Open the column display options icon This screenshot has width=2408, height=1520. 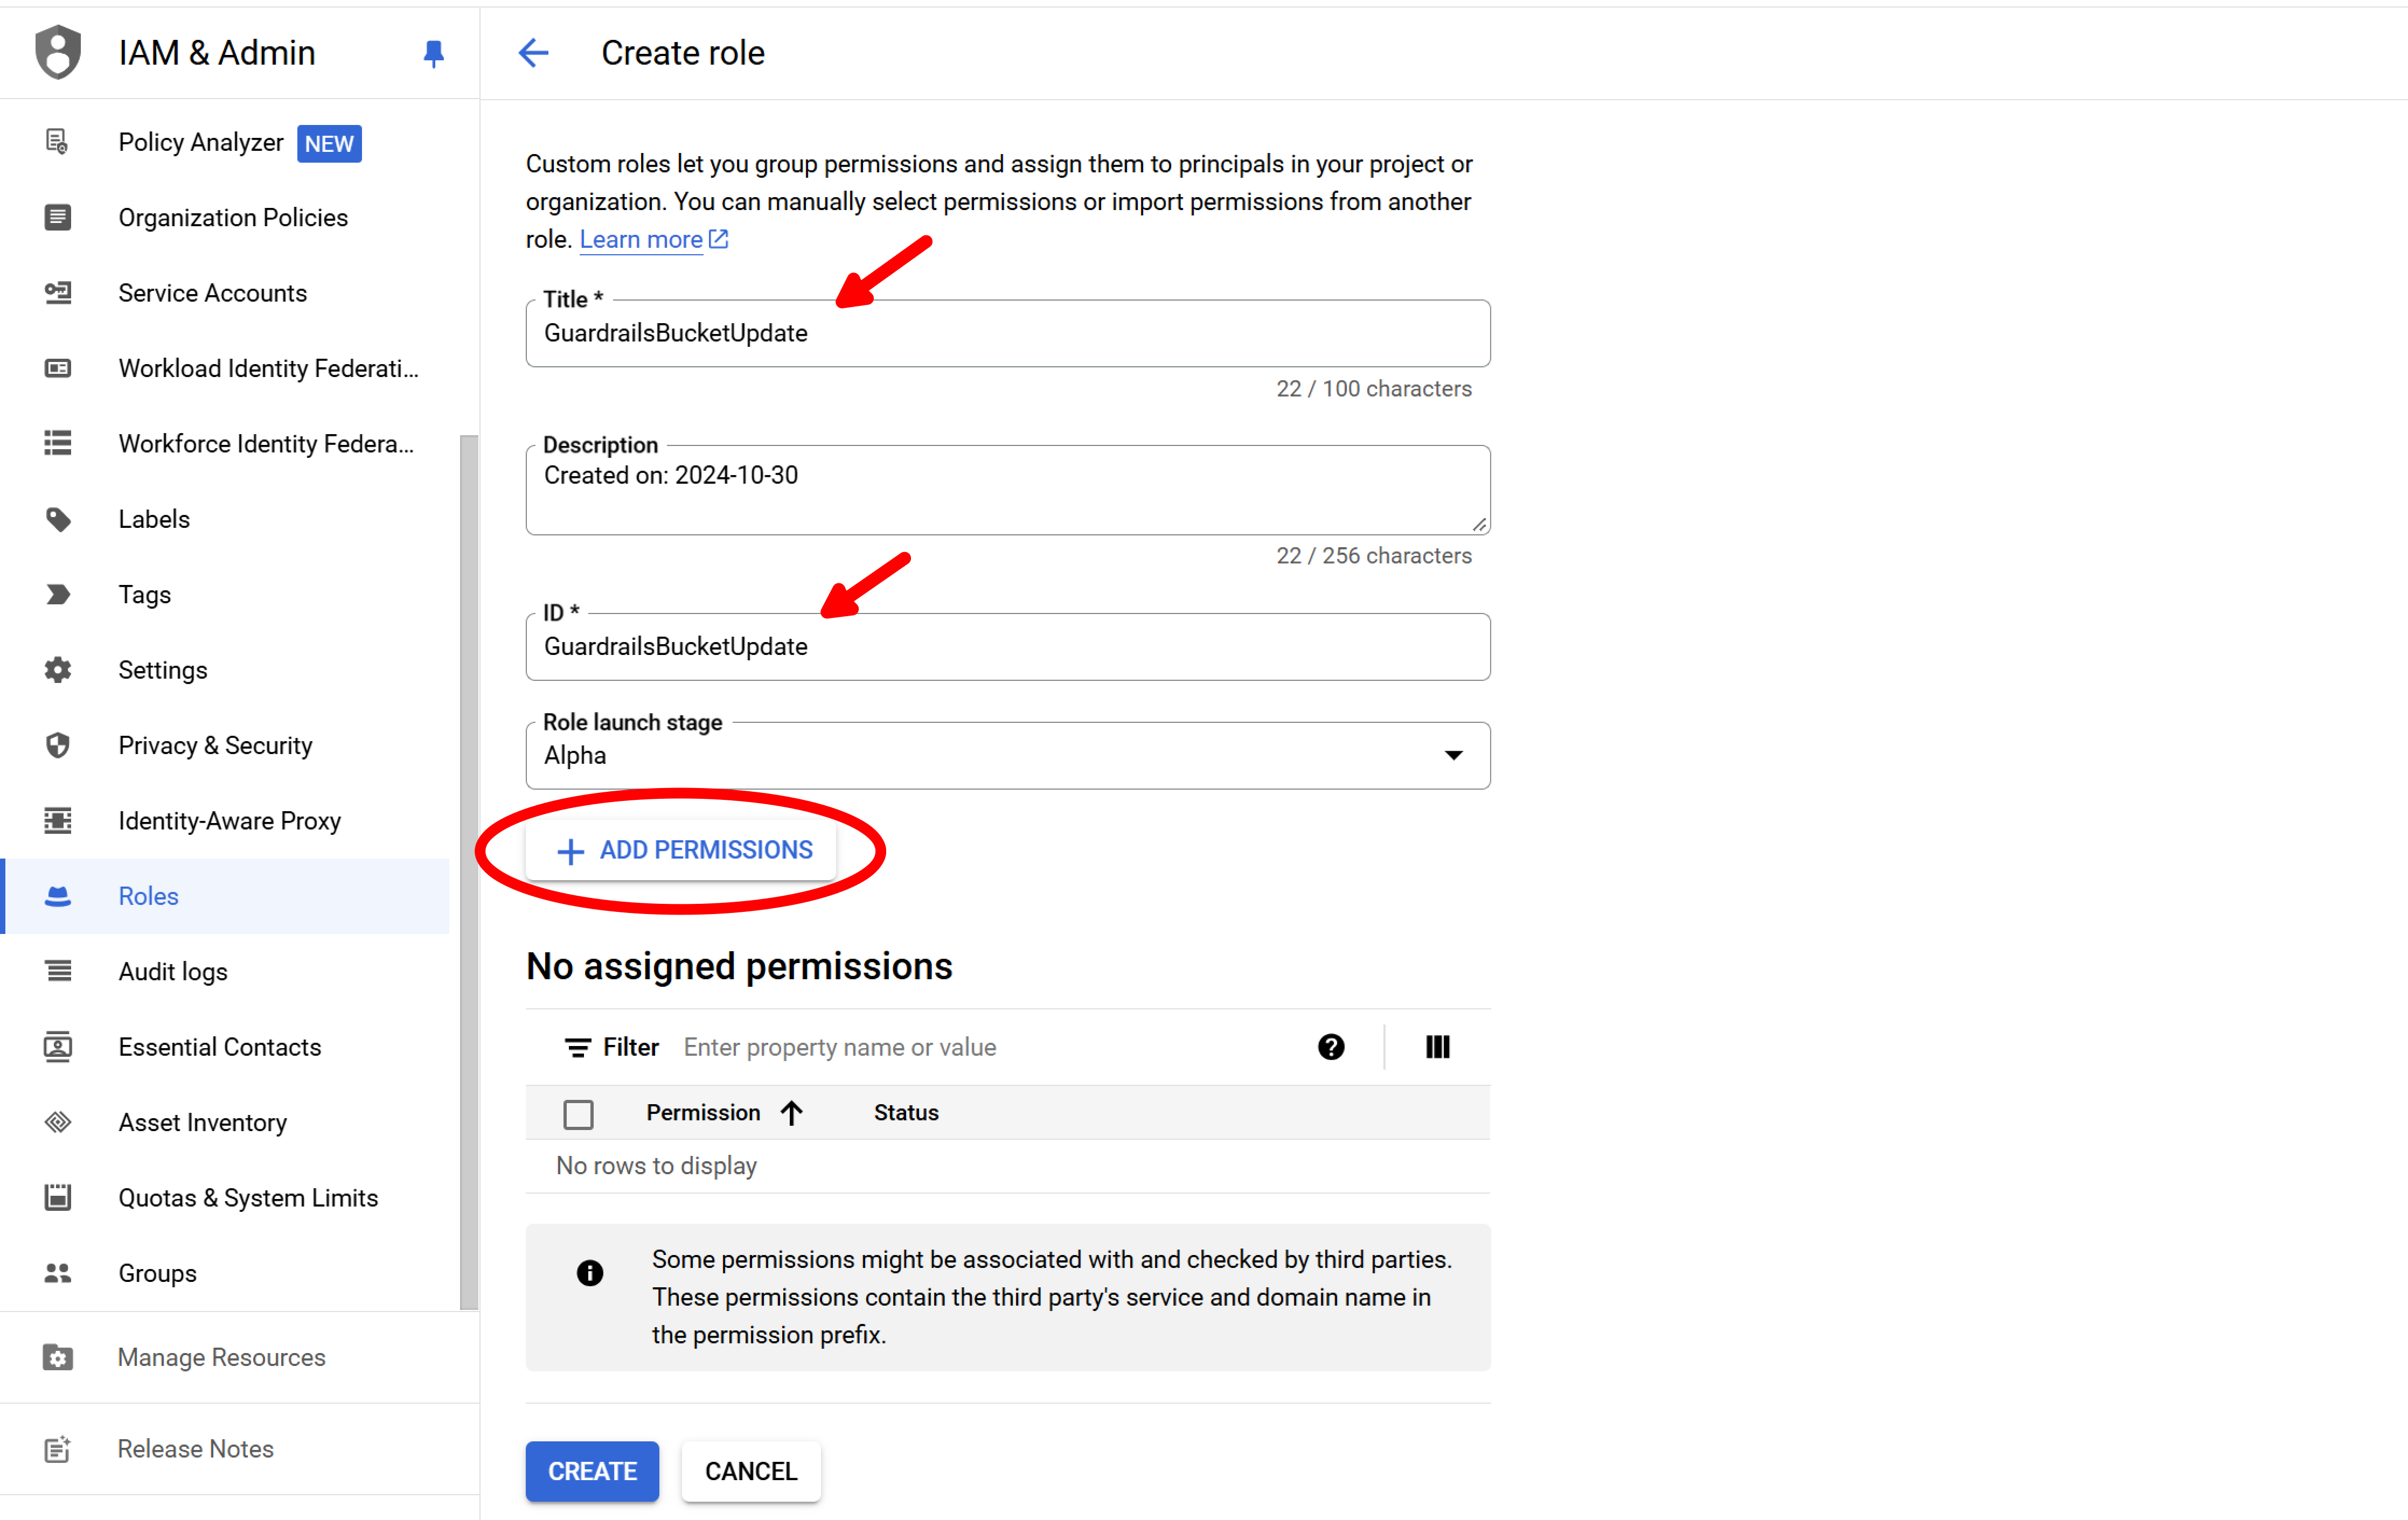[x=1437, y=1047]
